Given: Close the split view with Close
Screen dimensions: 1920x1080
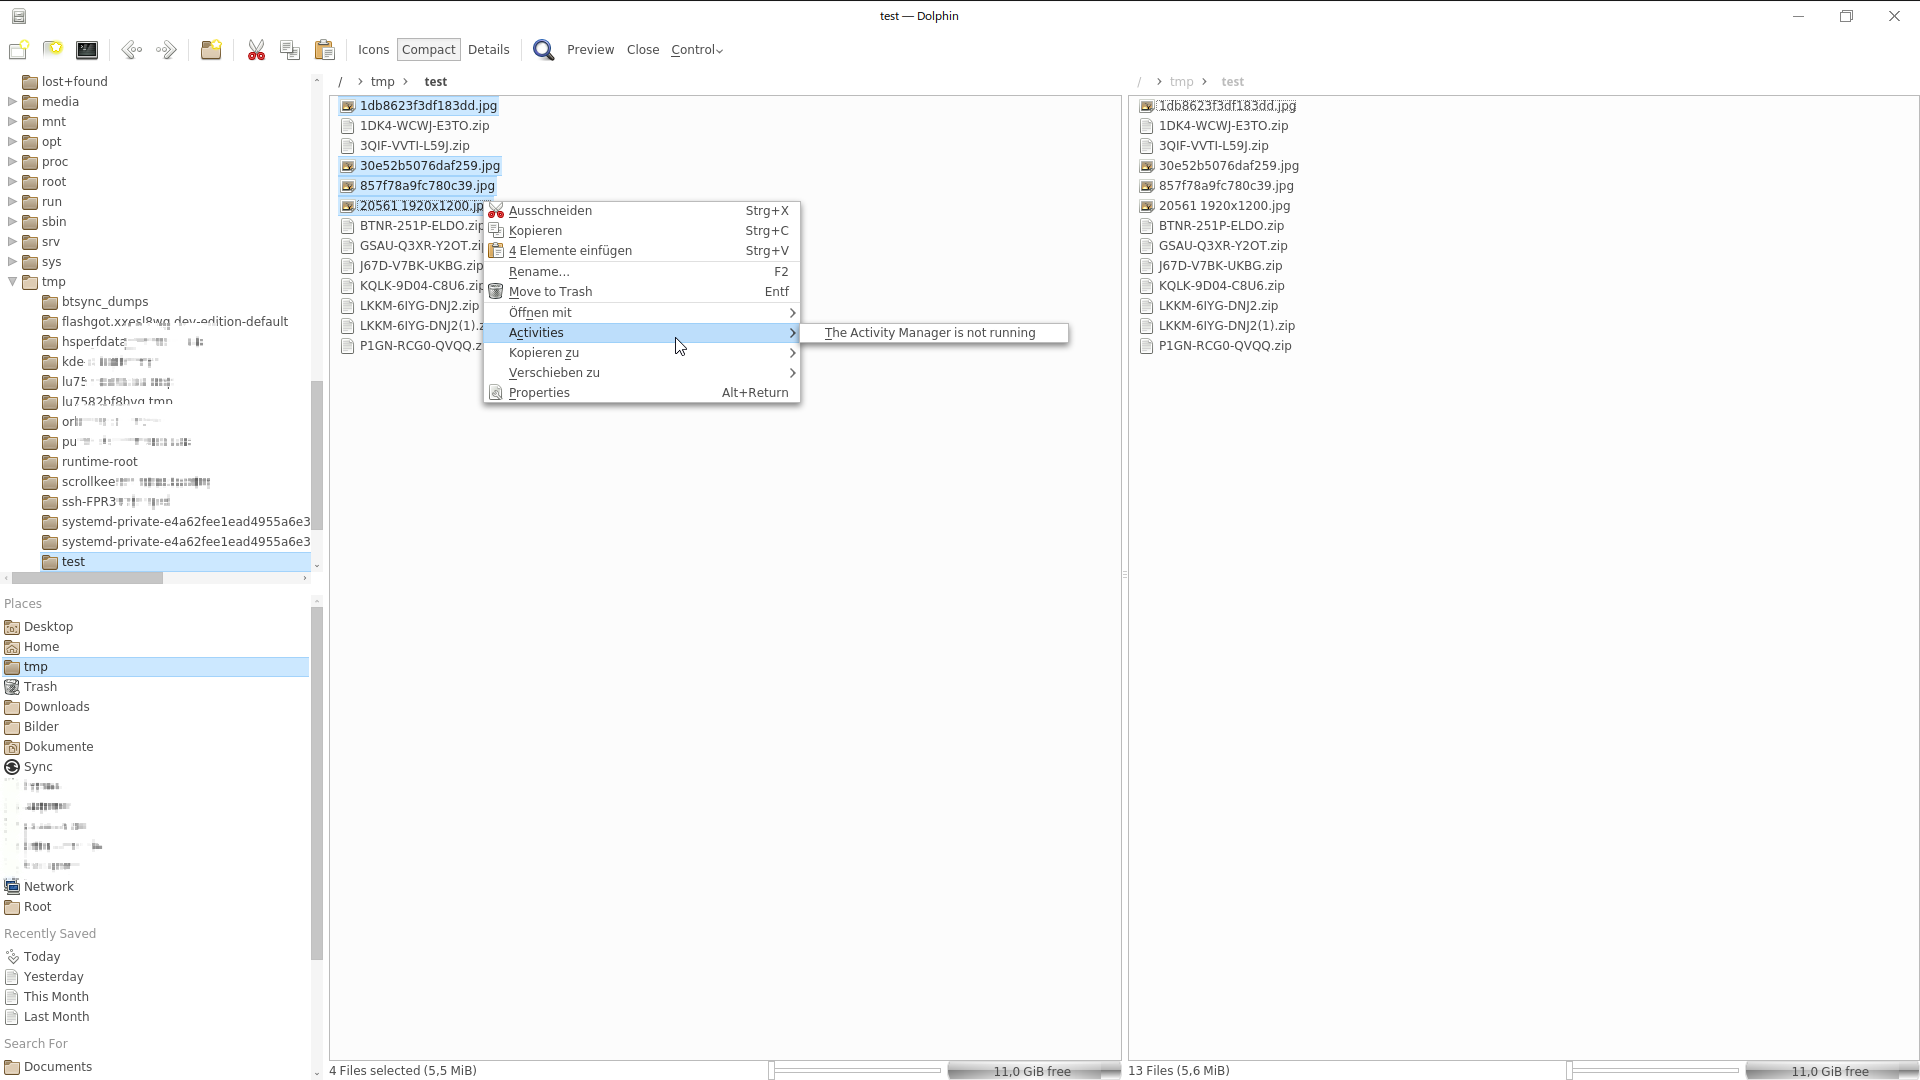Looking at the screenshot, I should 642,50.
